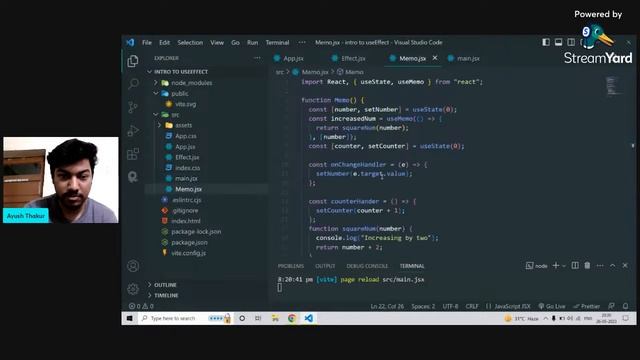Open the Accounts icon in activity bar
The width and height of the screenshot is (640, 360).
coord(133,266)
